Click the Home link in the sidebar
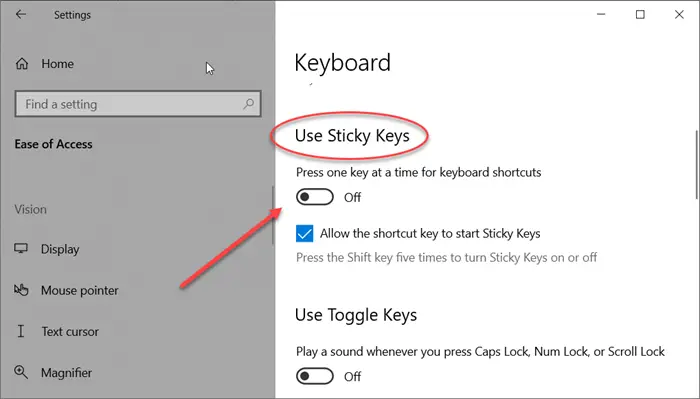This screenshot has width=700, height=399. (x=58, y=64)
